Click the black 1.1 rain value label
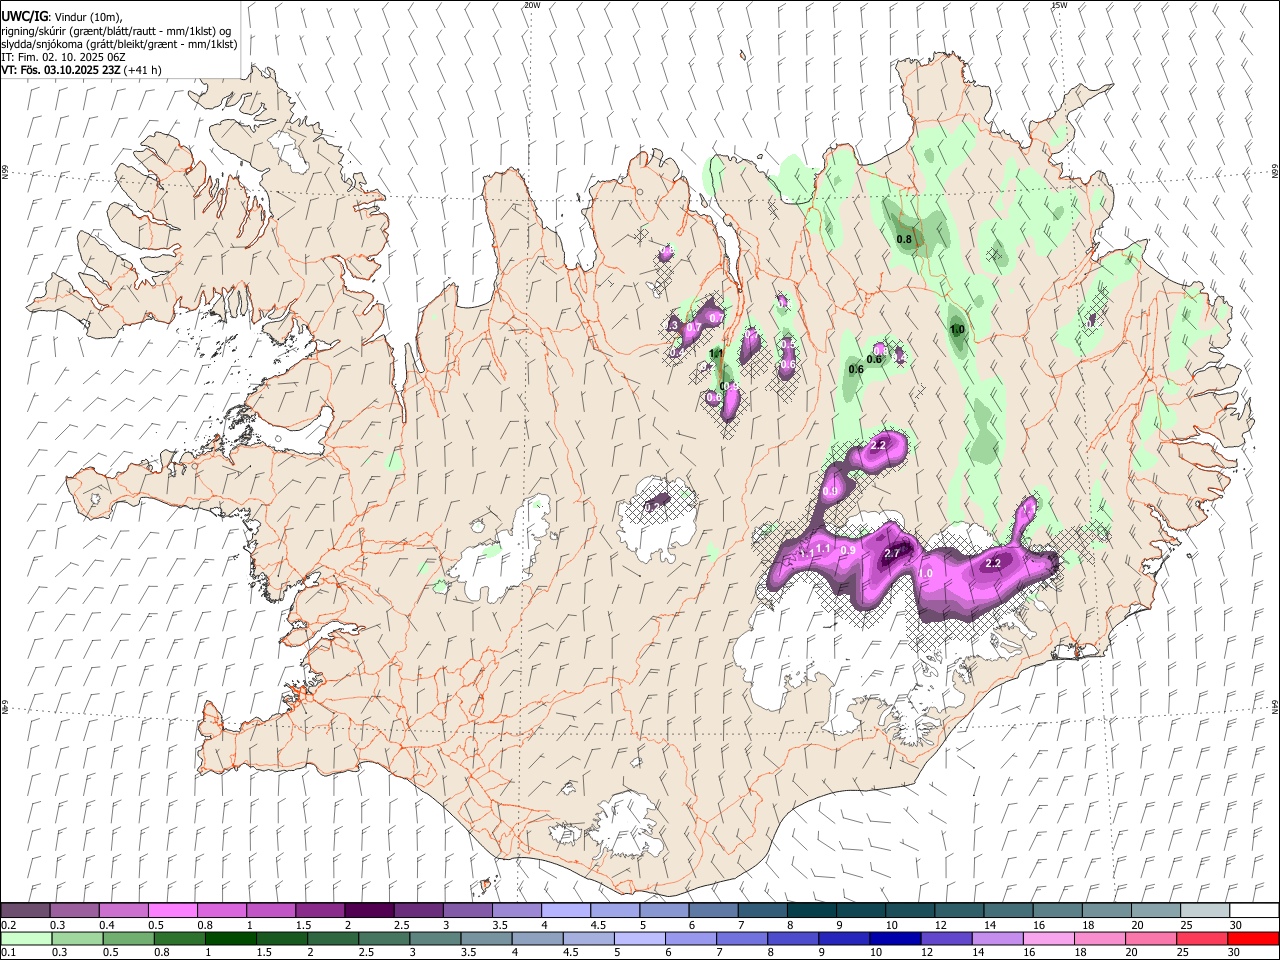This screenshot has width=1280, height=960. coord(716,353)
